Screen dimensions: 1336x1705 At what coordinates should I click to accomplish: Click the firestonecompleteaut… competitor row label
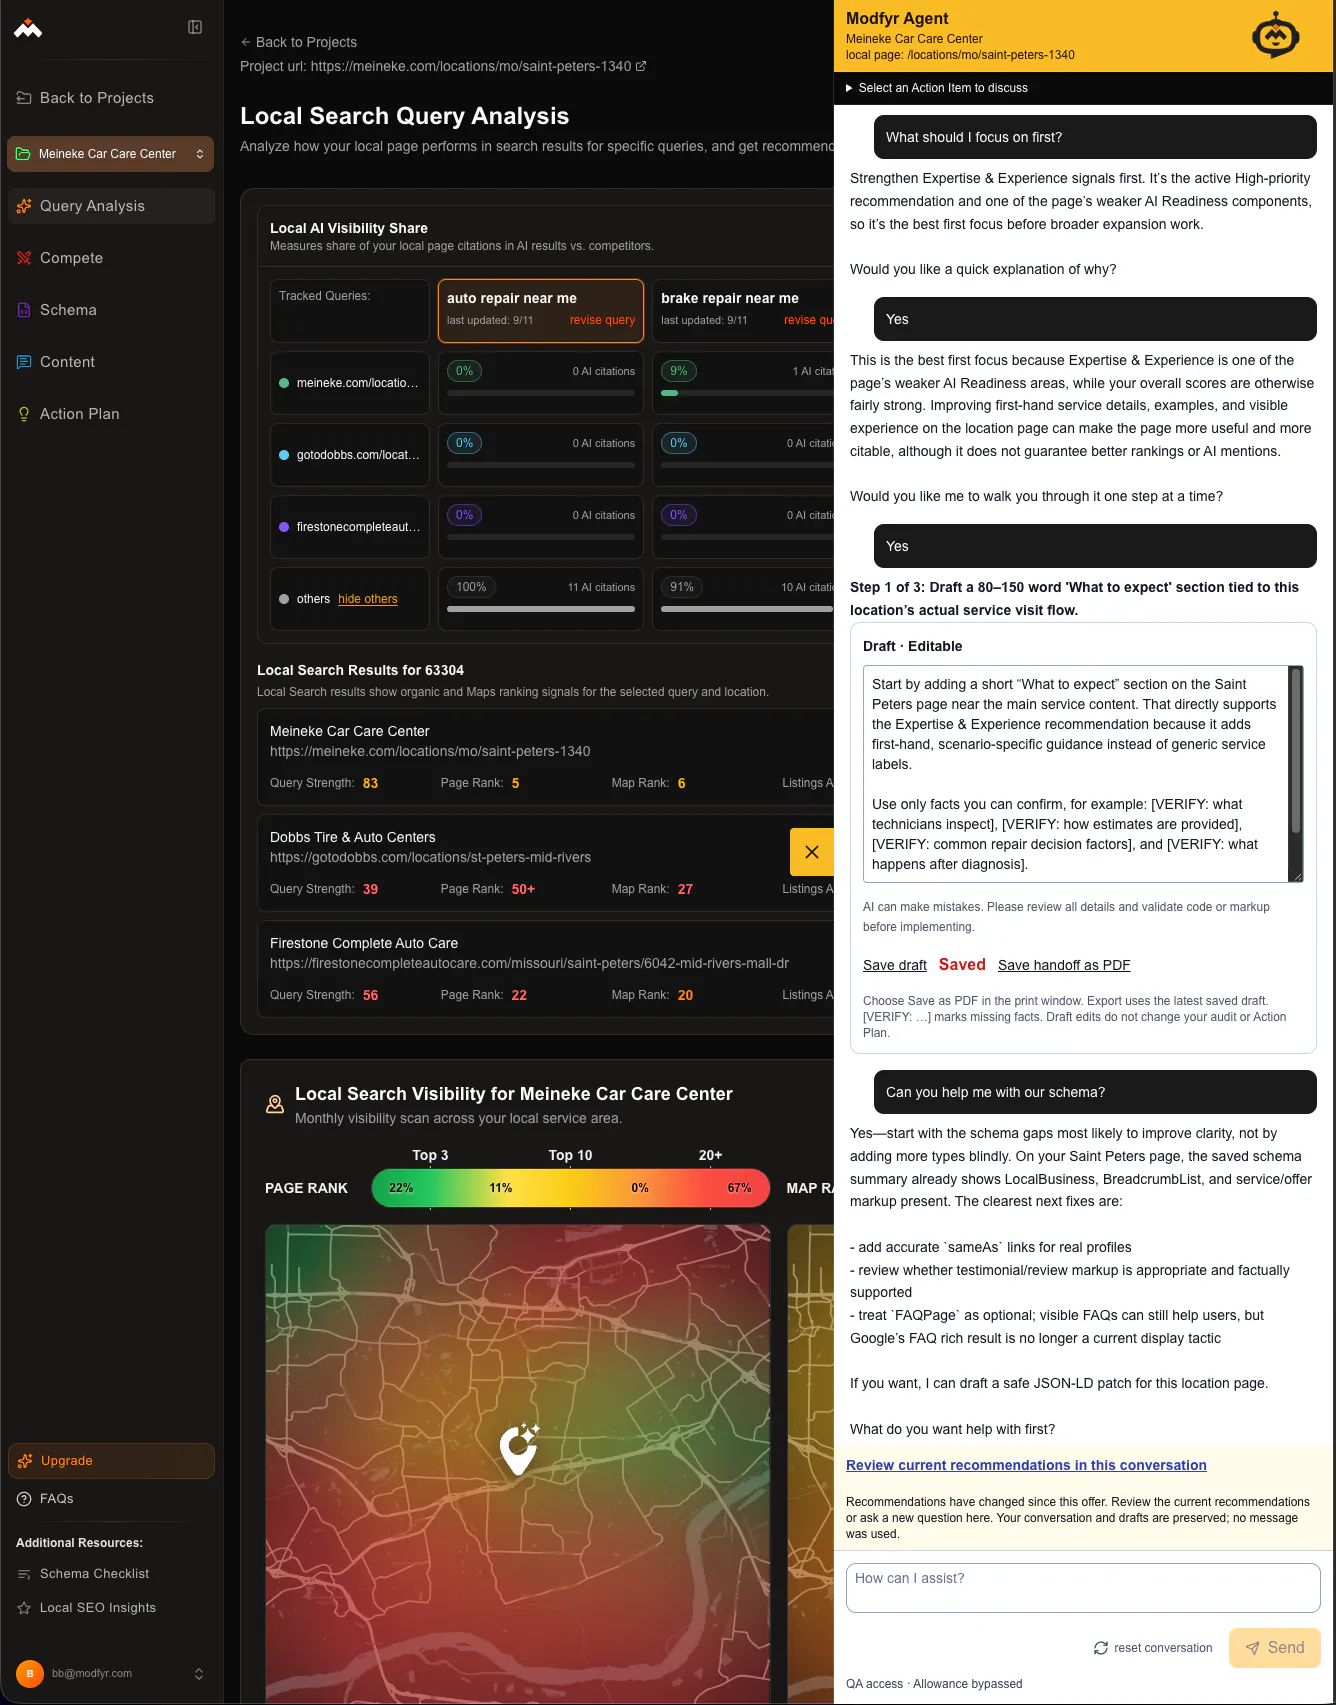(358, 527)
